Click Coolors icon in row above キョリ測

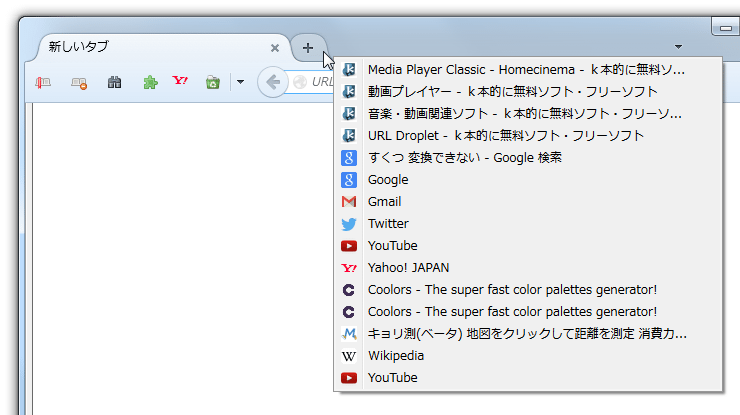(349, 312)
